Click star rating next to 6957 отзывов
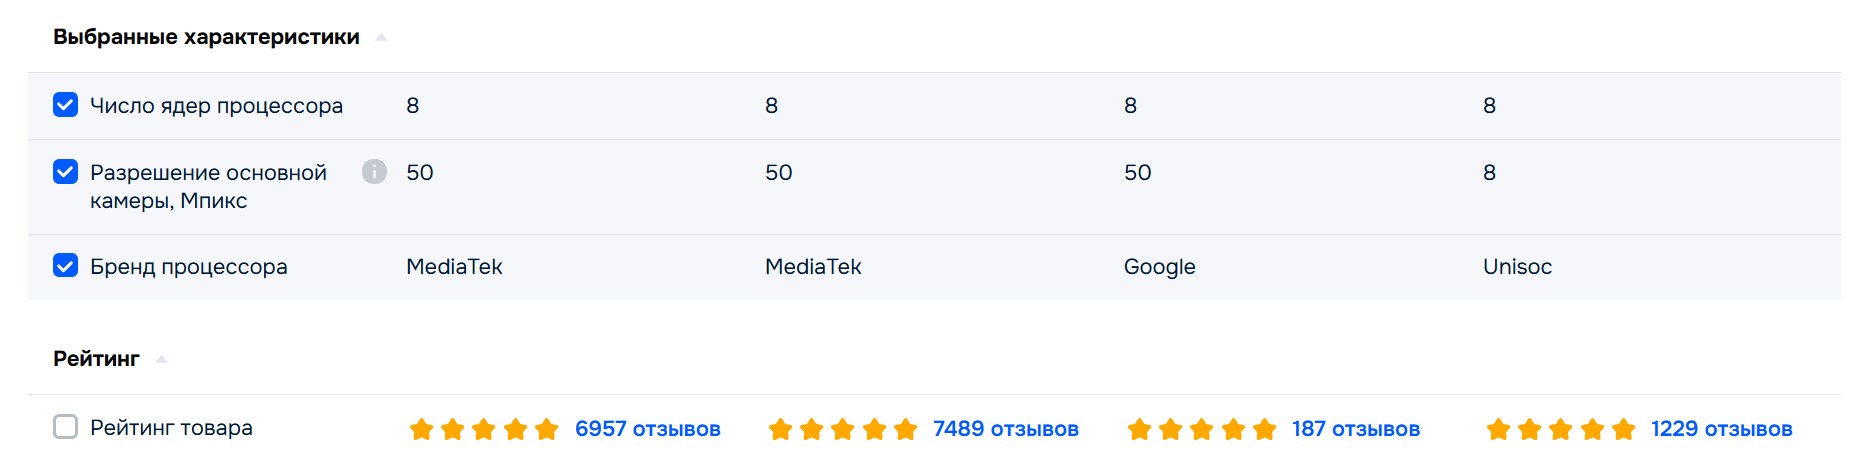The width and height of the screenshot is (1855, 470). point(484,429)
